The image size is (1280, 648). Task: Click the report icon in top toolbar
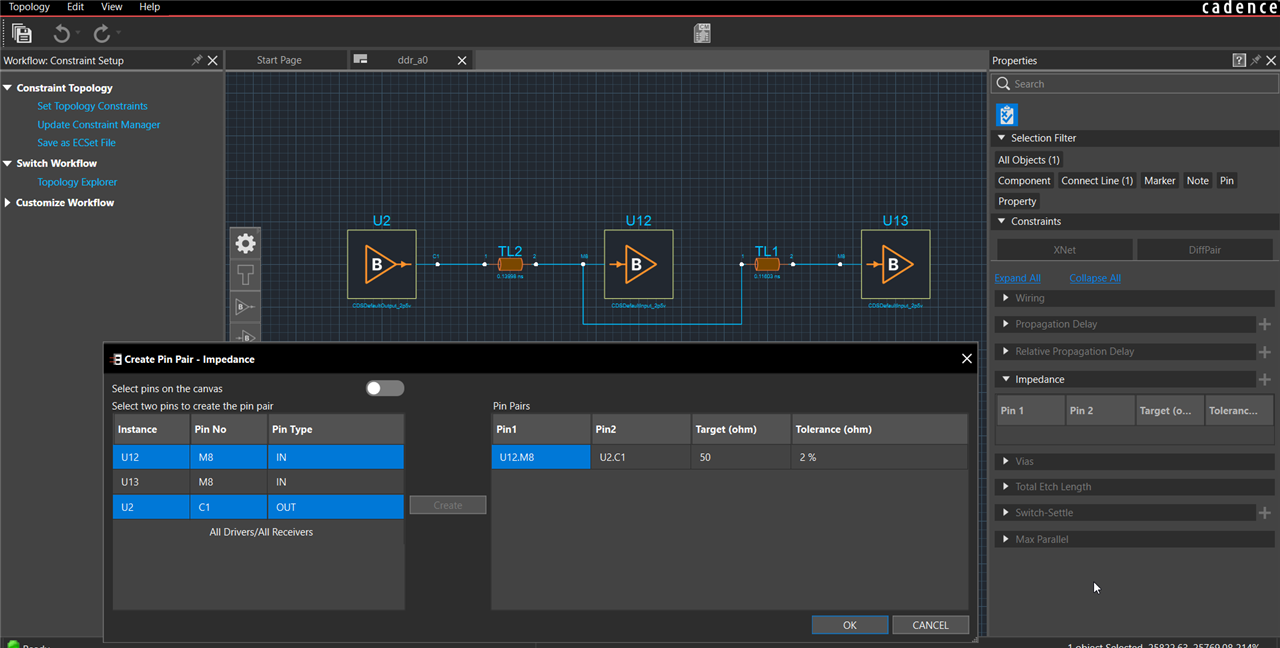pyautogui.click(x=702, y=34)
